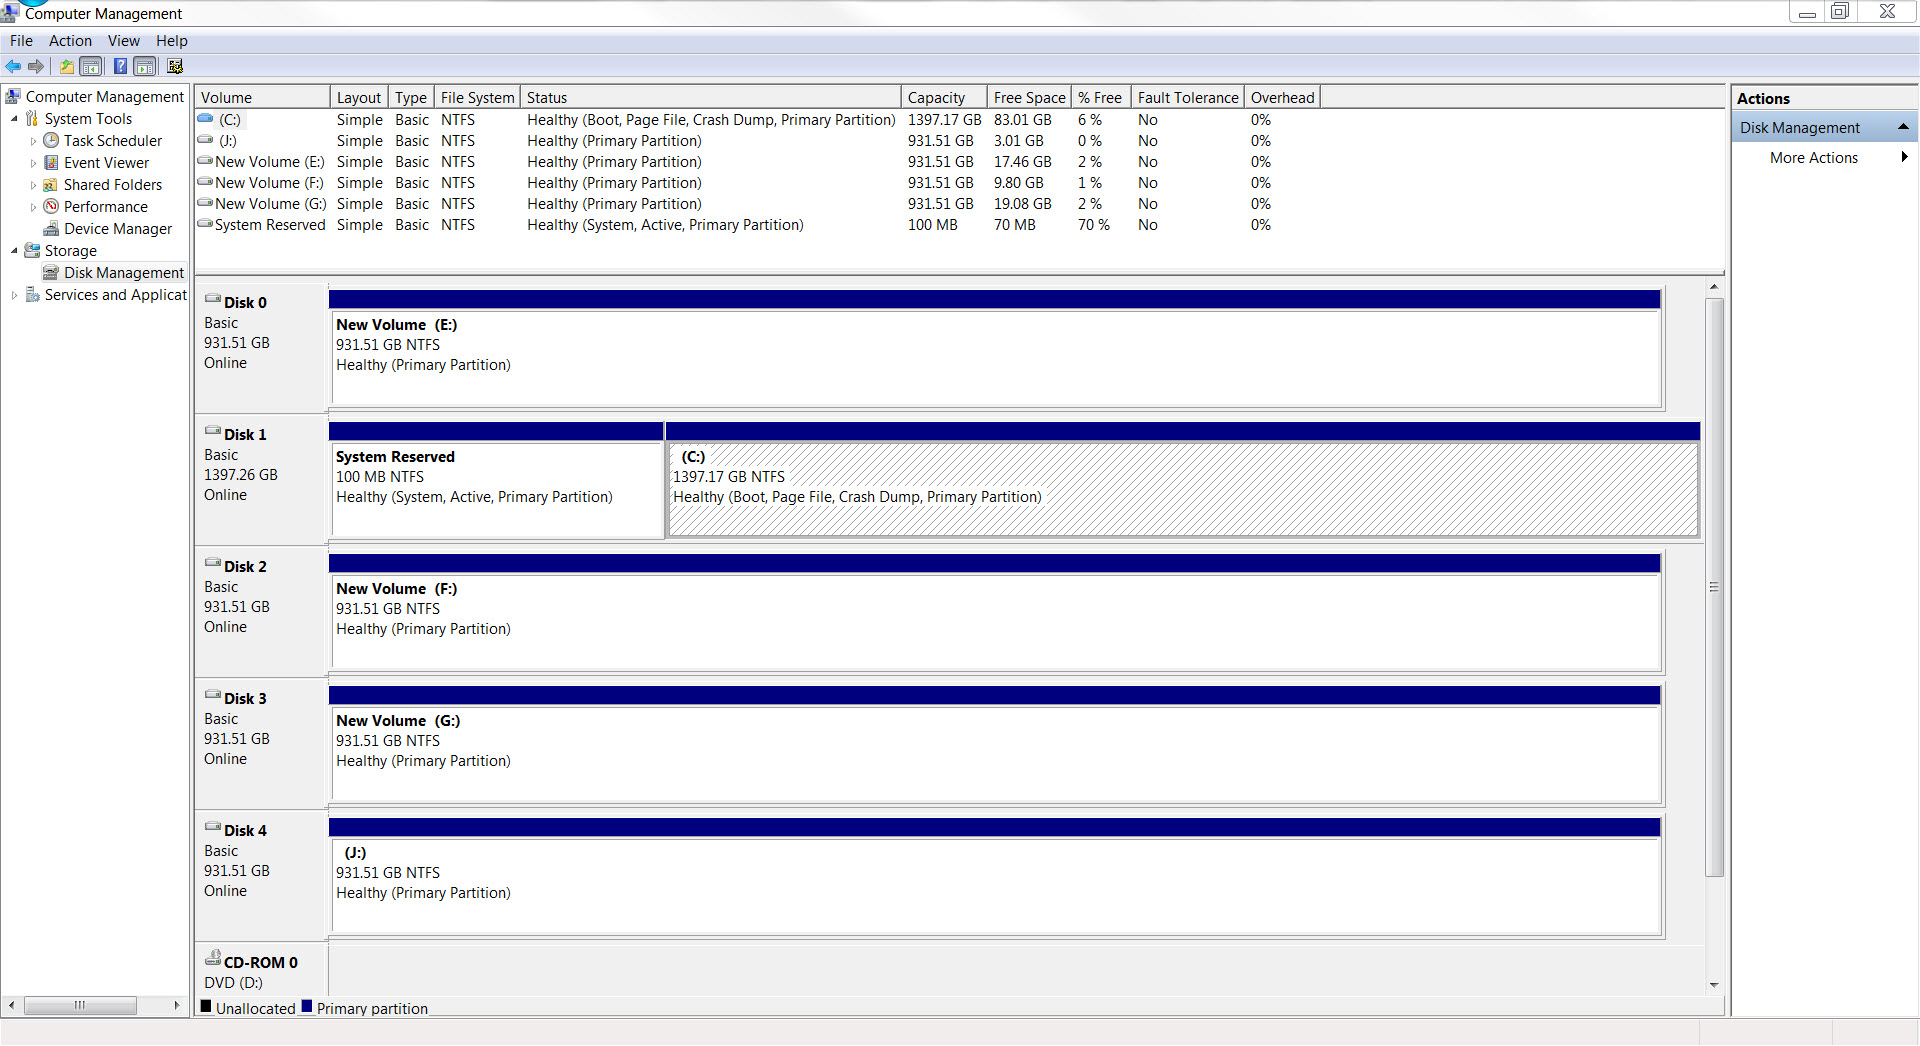The image size is (1920, 1046).
Task: Toggle the Show/Hide Action Pane button
Action: [145, 67]
